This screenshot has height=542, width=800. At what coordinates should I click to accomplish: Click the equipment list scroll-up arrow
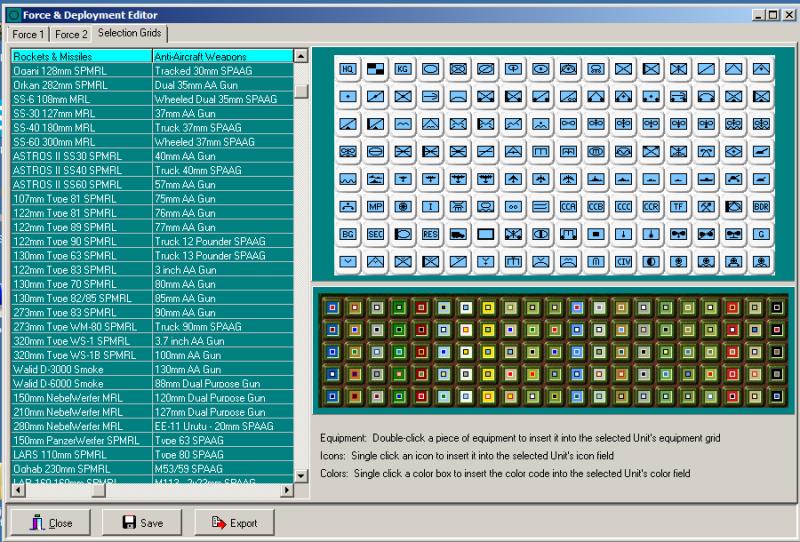click(x=301, y=56)
